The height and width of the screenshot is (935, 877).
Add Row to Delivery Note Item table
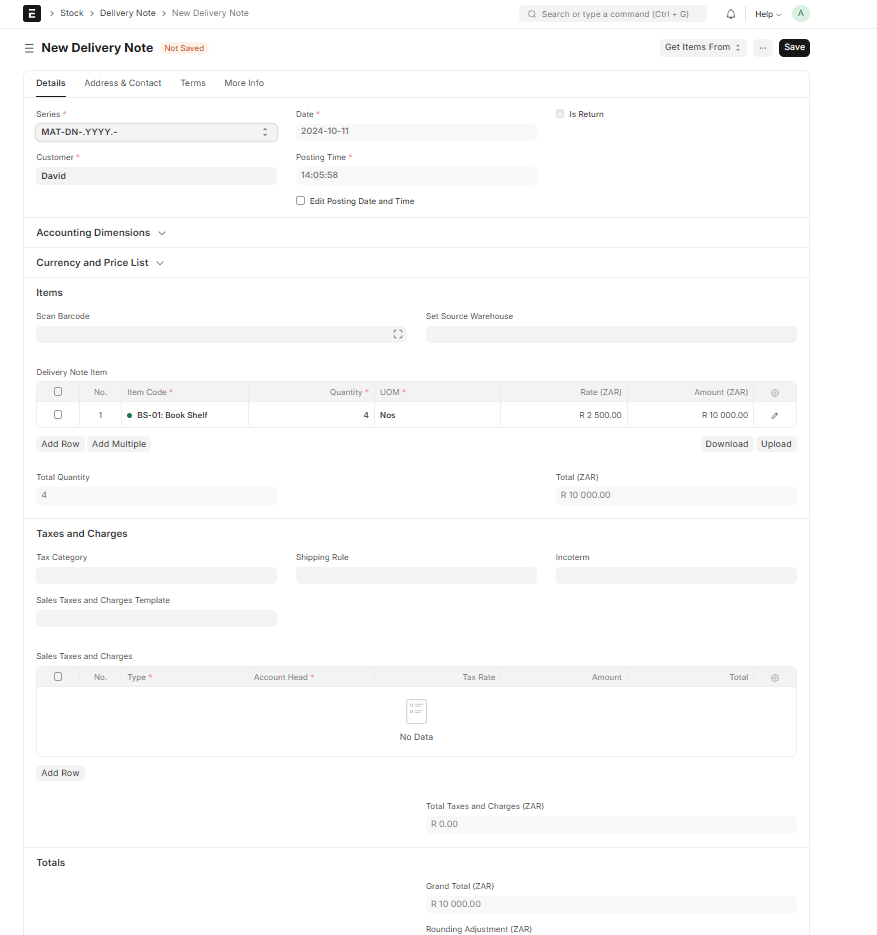60,444
